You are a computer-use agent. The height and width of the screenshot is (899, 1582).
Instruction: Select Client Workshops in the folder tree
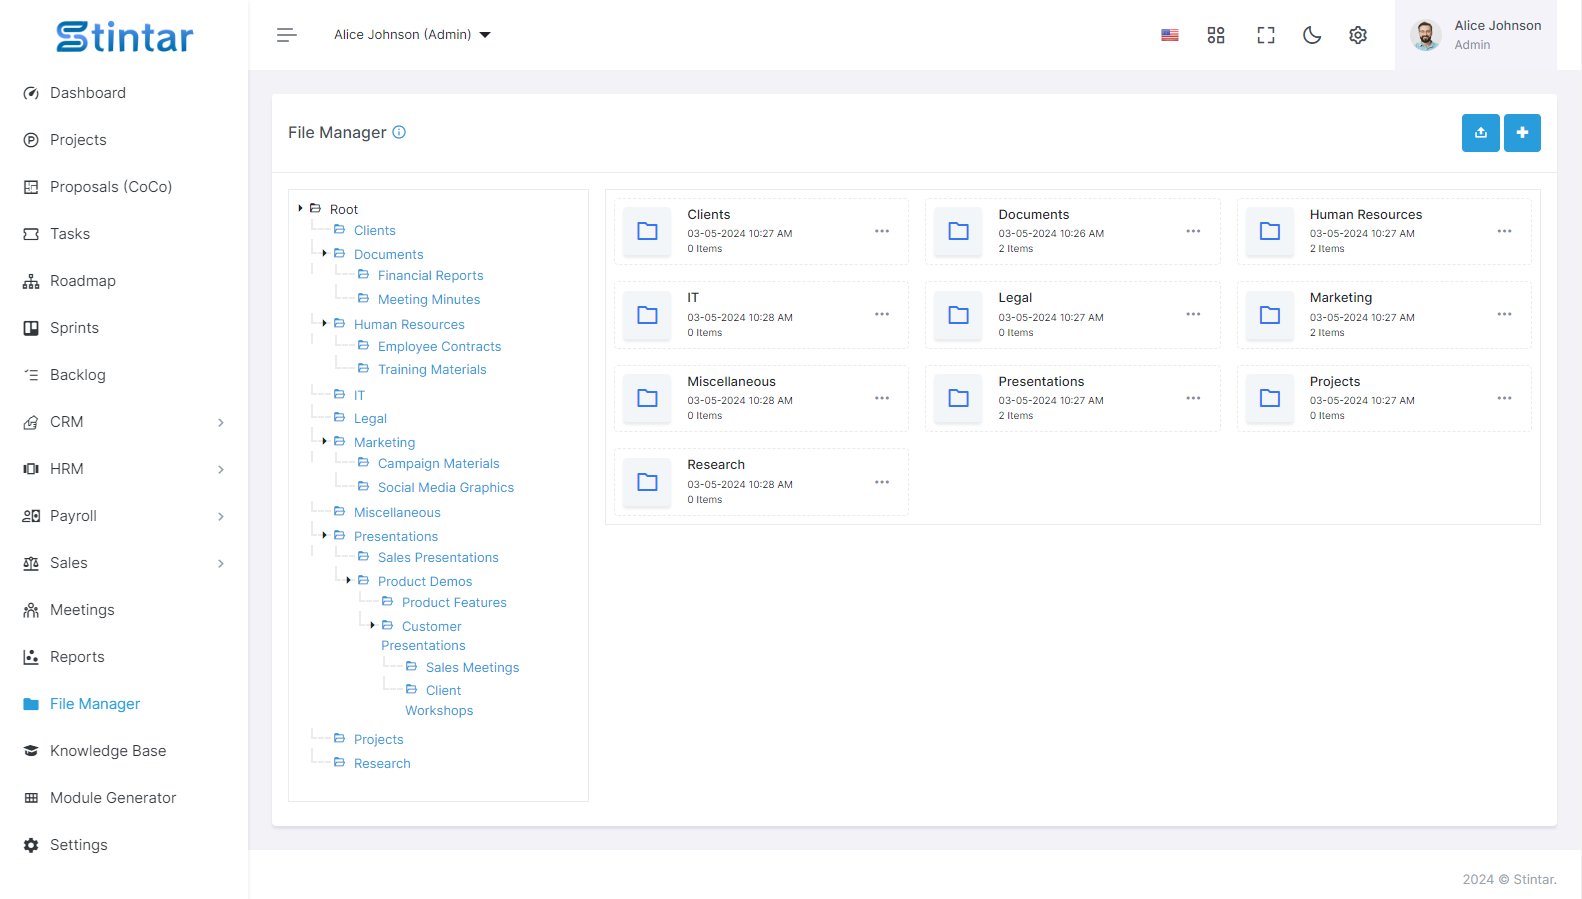point(439,700)
